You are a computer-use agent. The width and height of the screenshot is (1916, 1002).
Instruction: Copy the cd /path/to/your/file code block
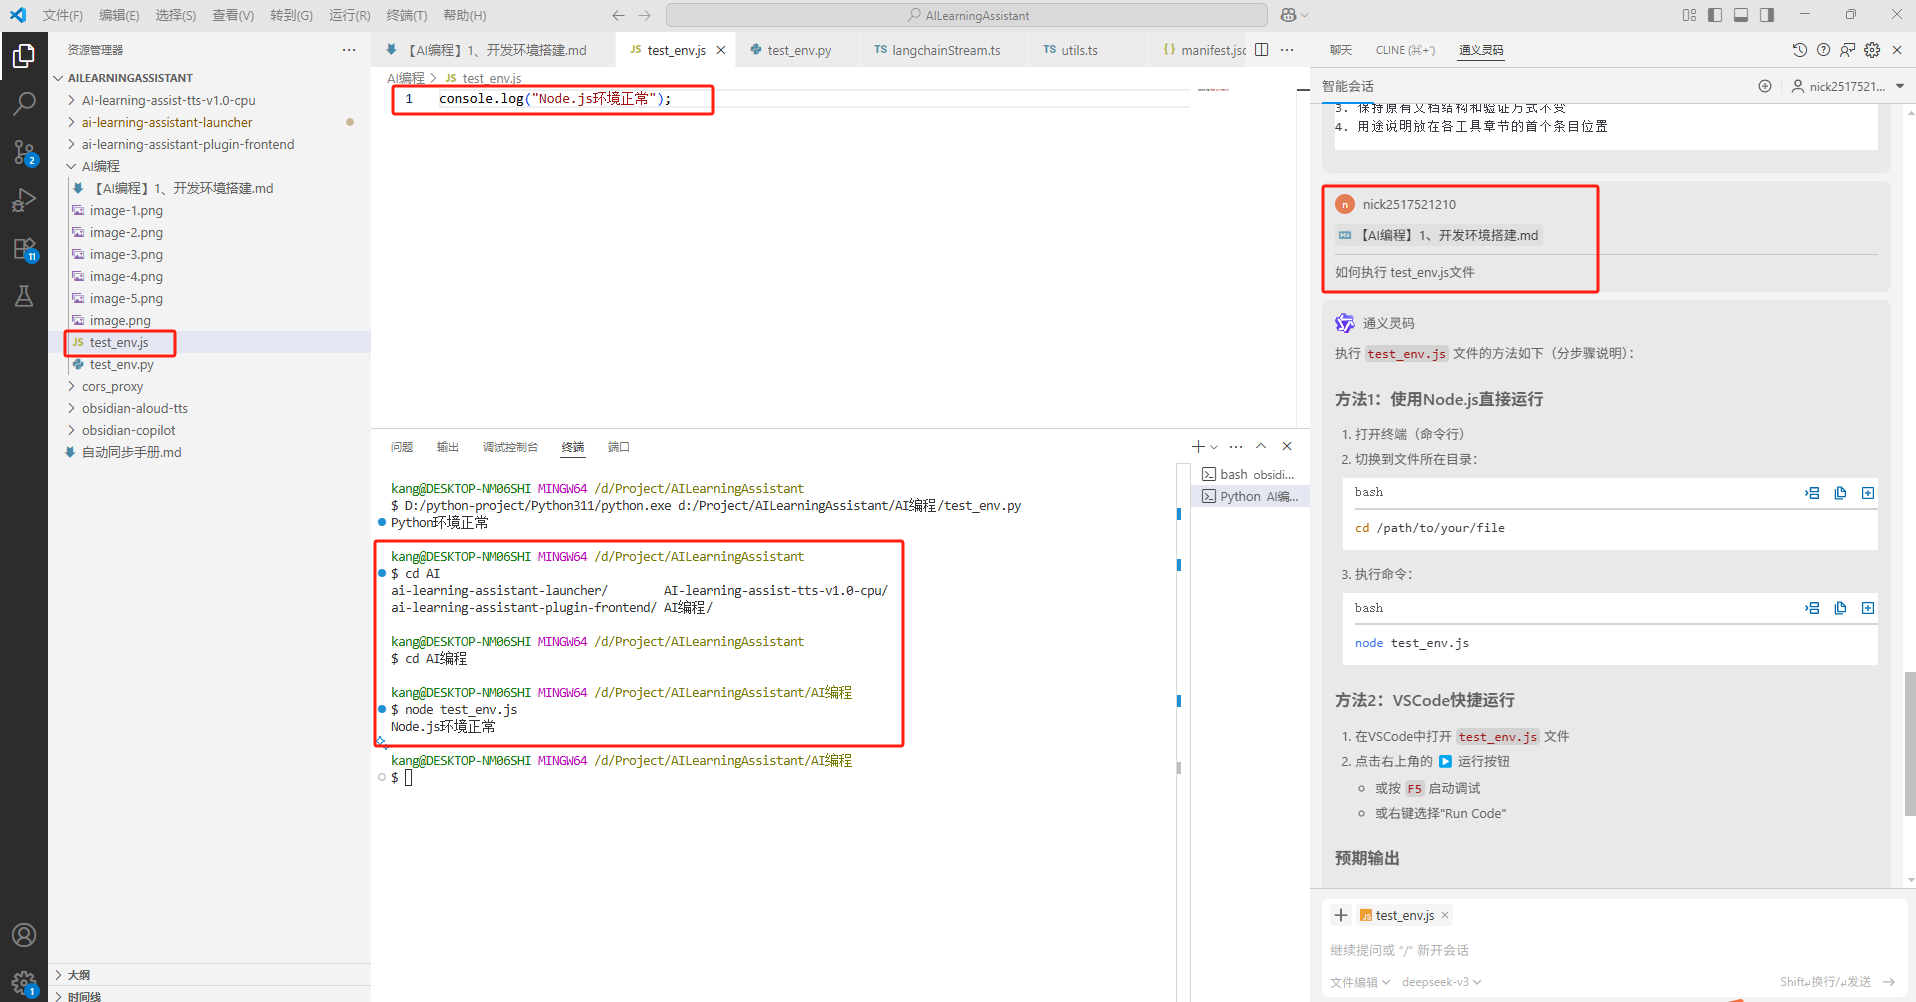(x=1840, y=493)
